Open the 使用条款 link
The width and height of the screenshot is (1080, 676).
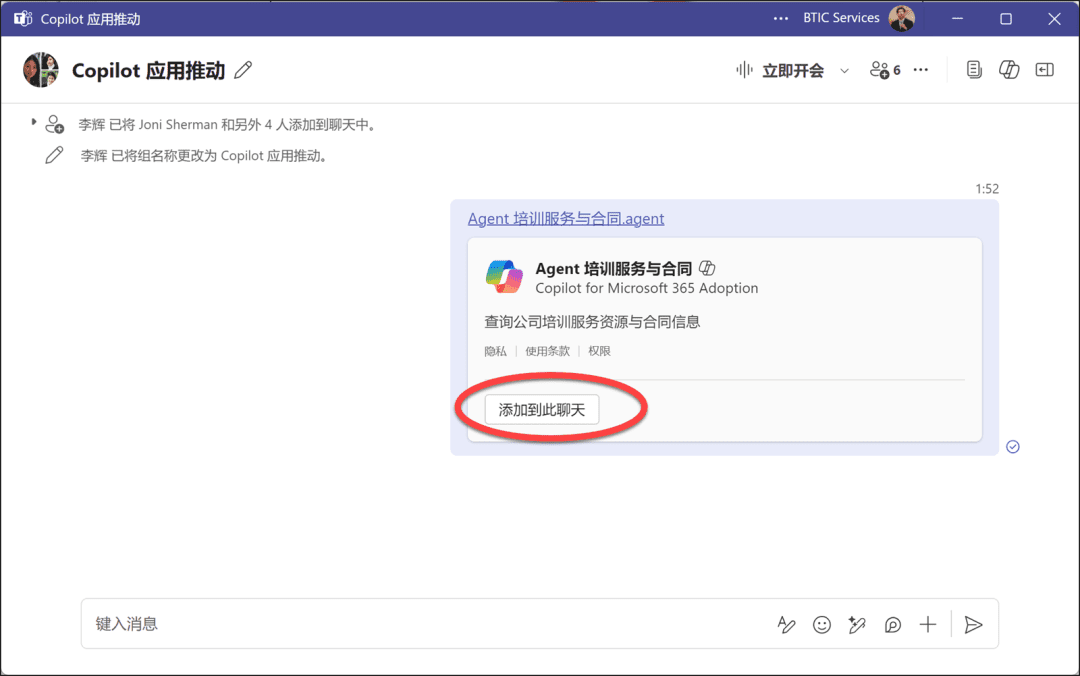click(x=548, y=351)
